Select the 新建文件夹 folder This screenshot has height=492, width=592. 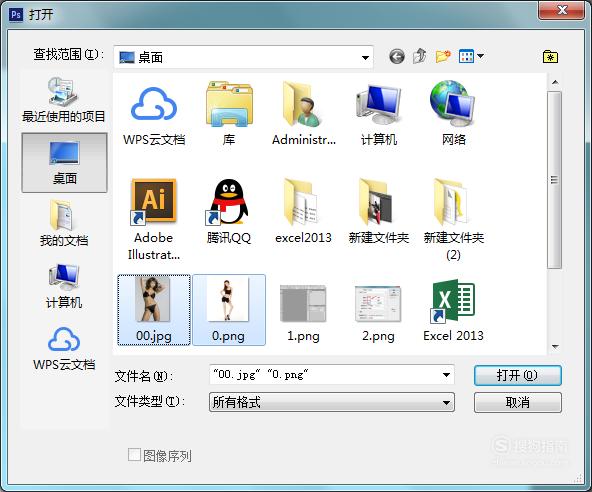coord(379,211)
